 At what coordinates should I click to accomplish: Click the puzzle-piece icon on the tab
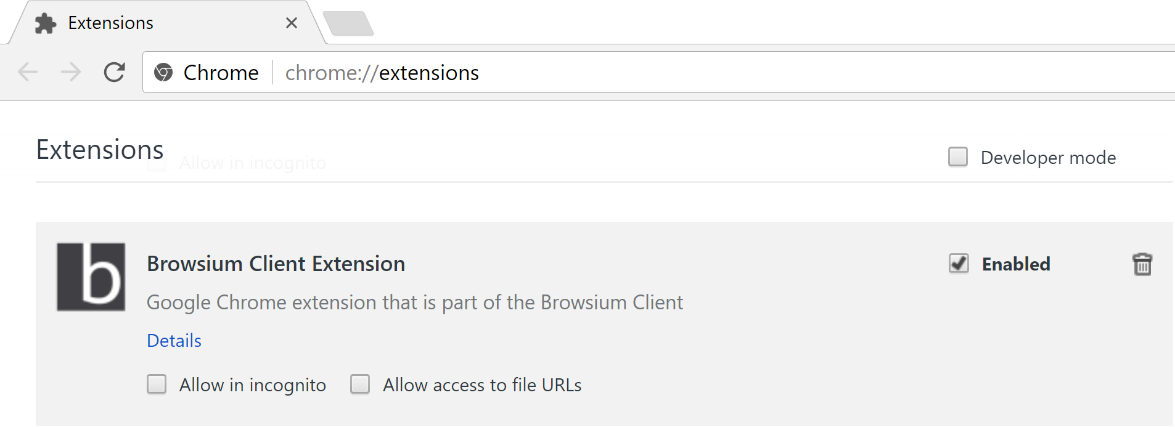point(45,23)
